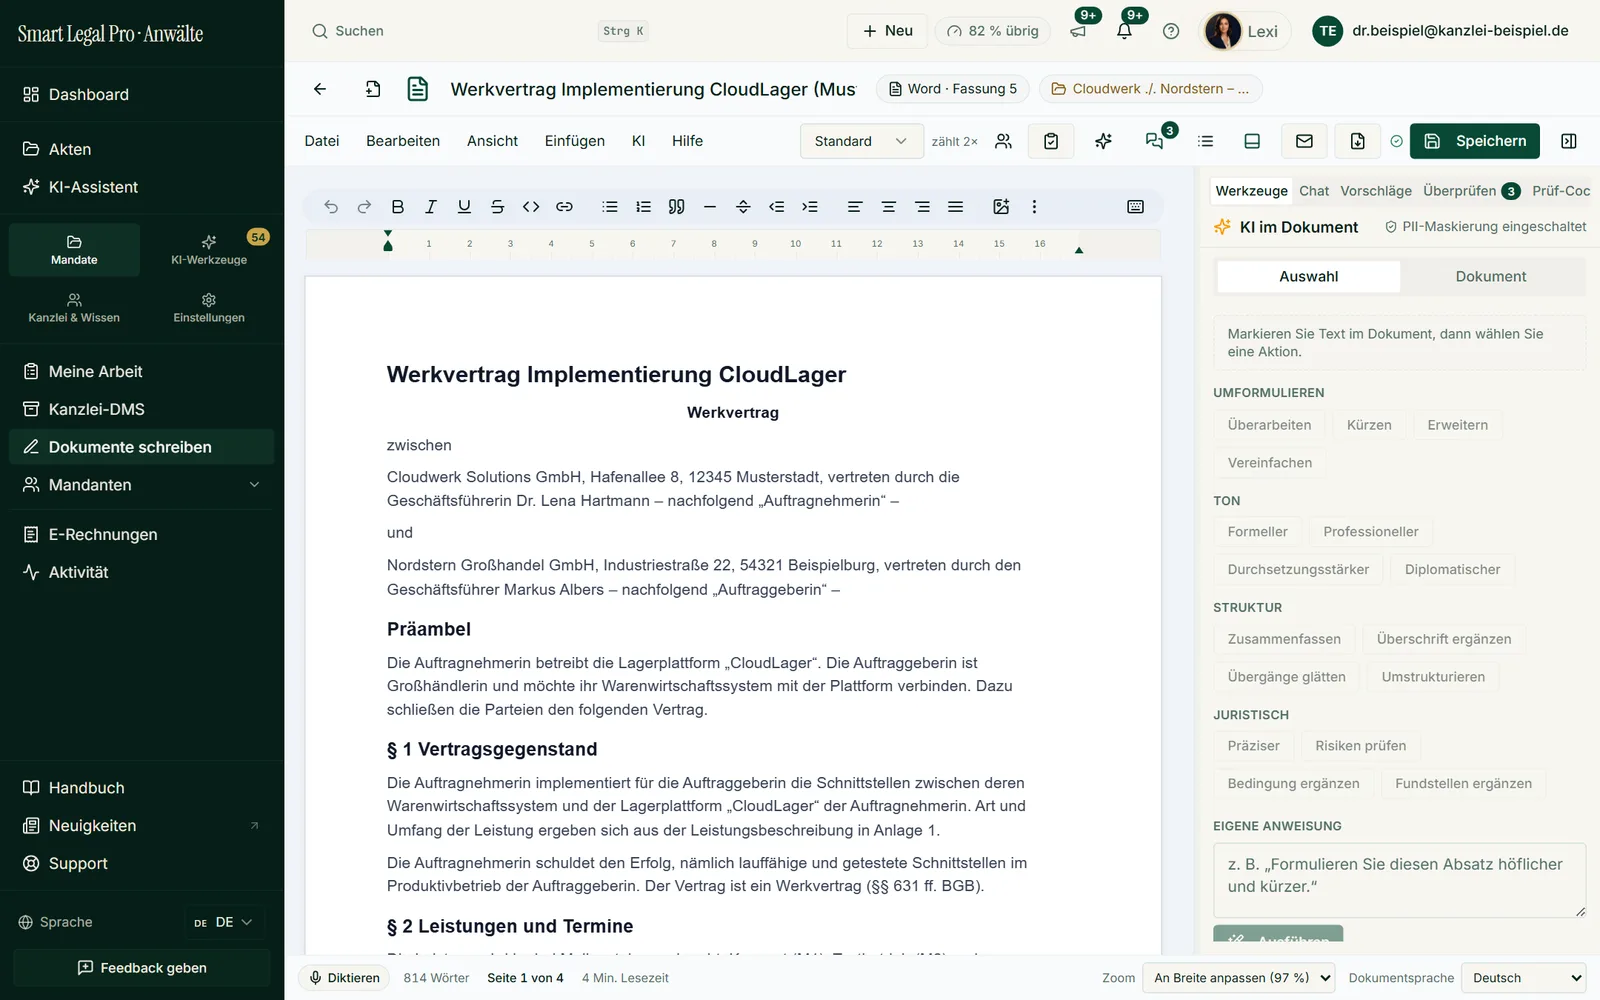Toggle the right side panel icon
This screenshot has width=1600, height=1000.
point(1568,141)
